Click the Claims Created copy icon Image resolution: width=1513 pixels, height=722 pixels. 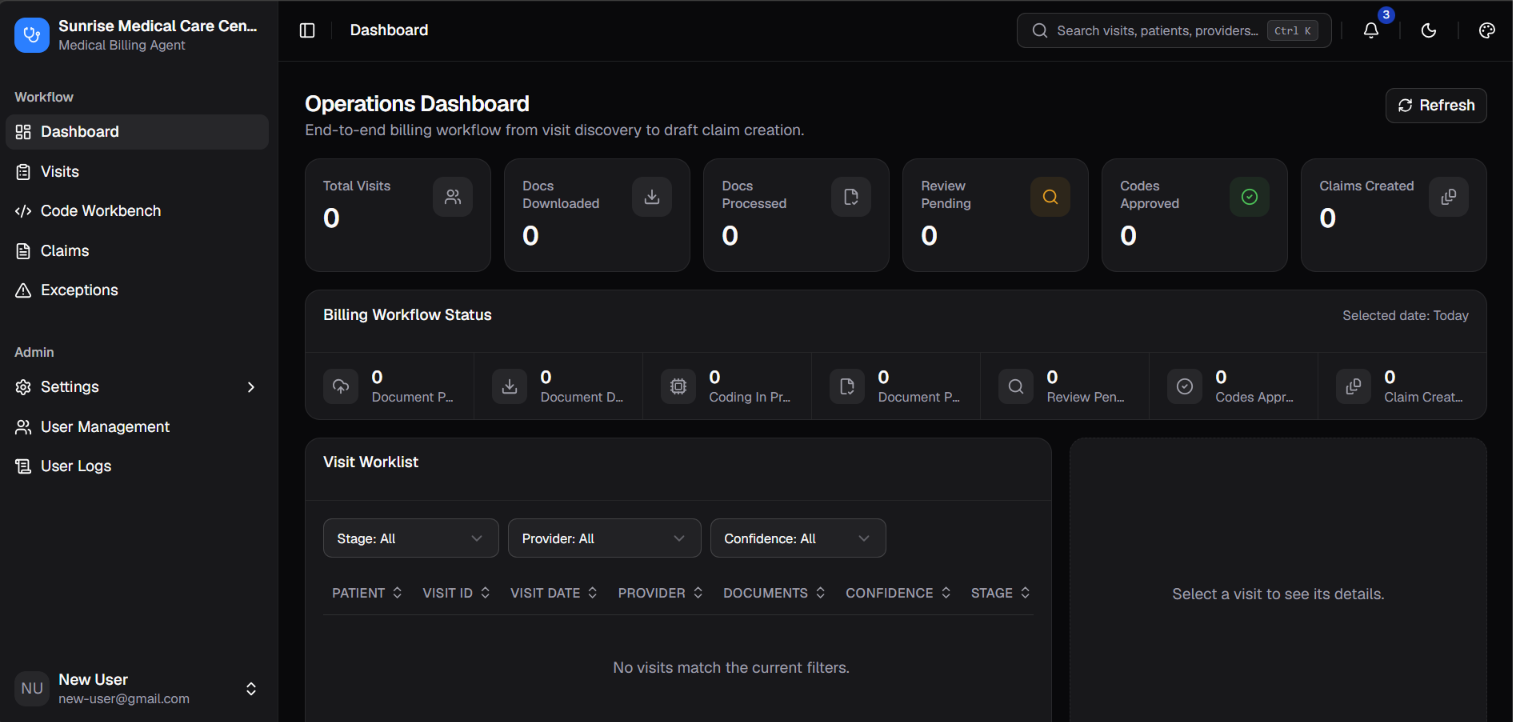[x=1448, y=197]
